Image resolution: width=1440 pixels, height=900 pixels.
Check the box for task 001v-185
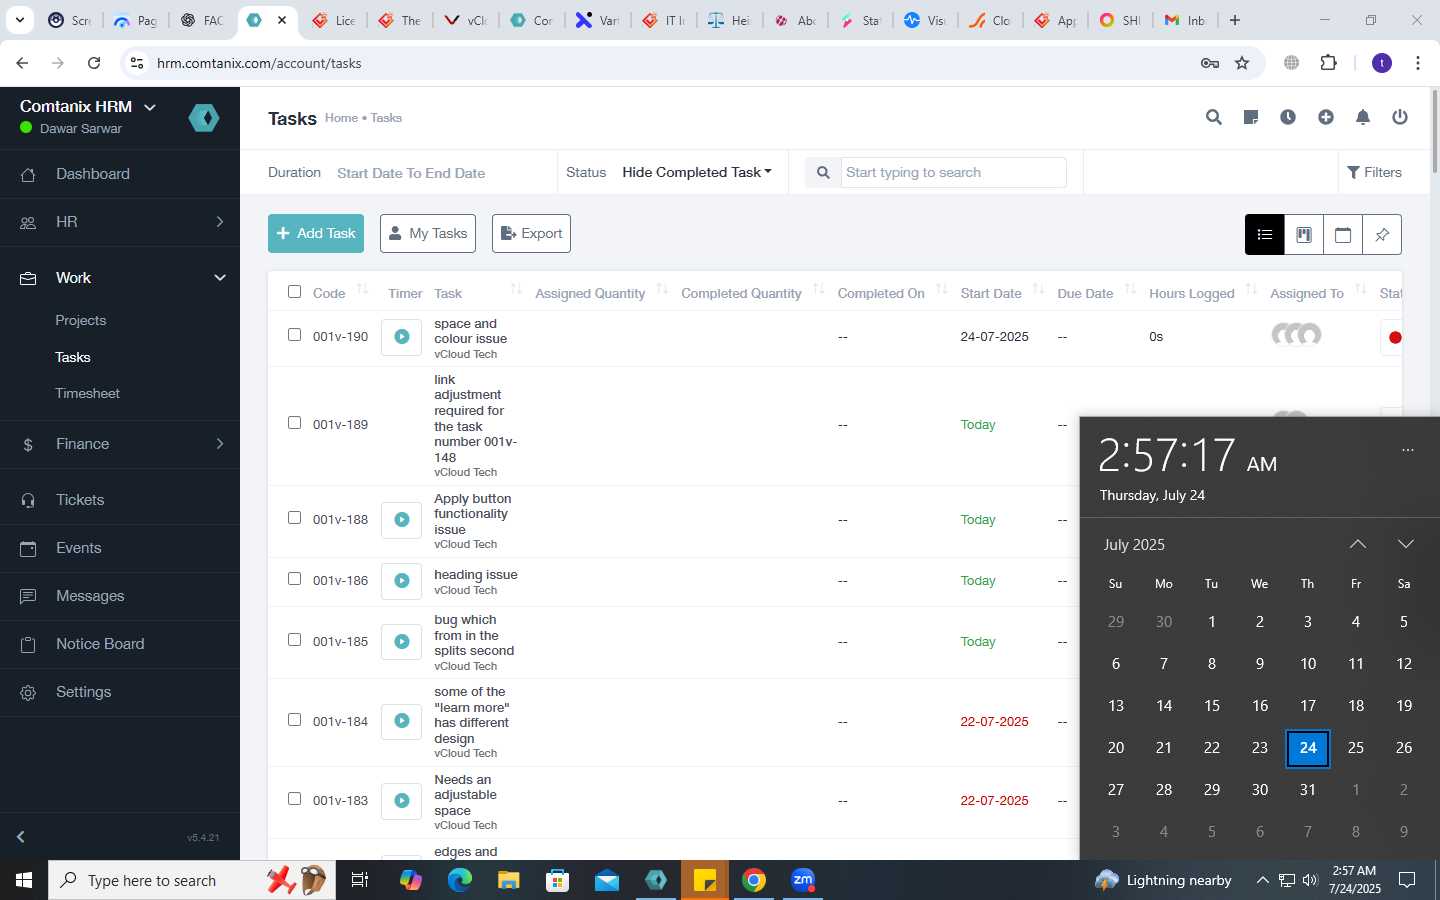pyautogui.click(x=294, y=640)
